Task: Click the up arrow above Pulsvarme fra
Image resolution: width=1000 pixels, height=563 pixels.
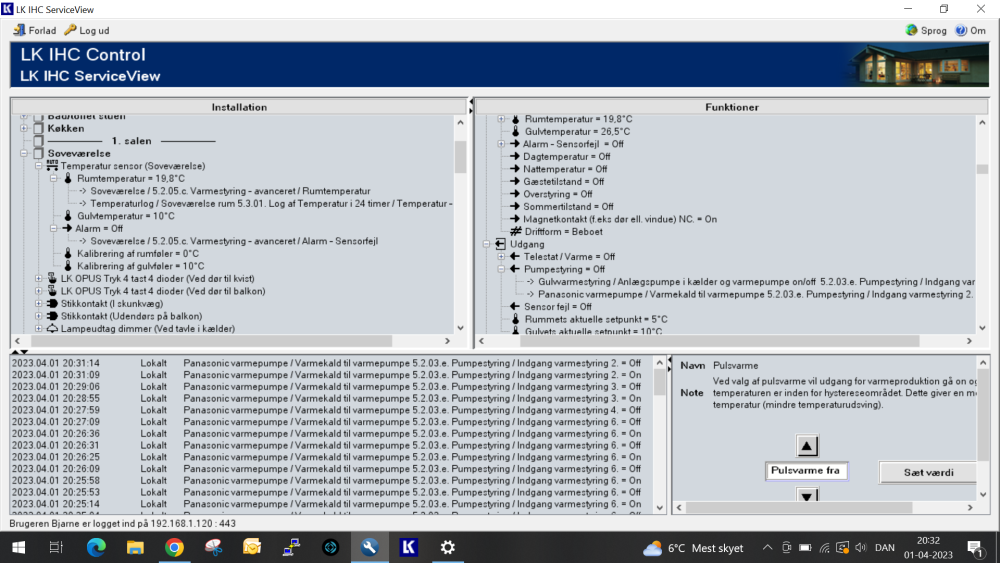Action: [x=808, y=446]
